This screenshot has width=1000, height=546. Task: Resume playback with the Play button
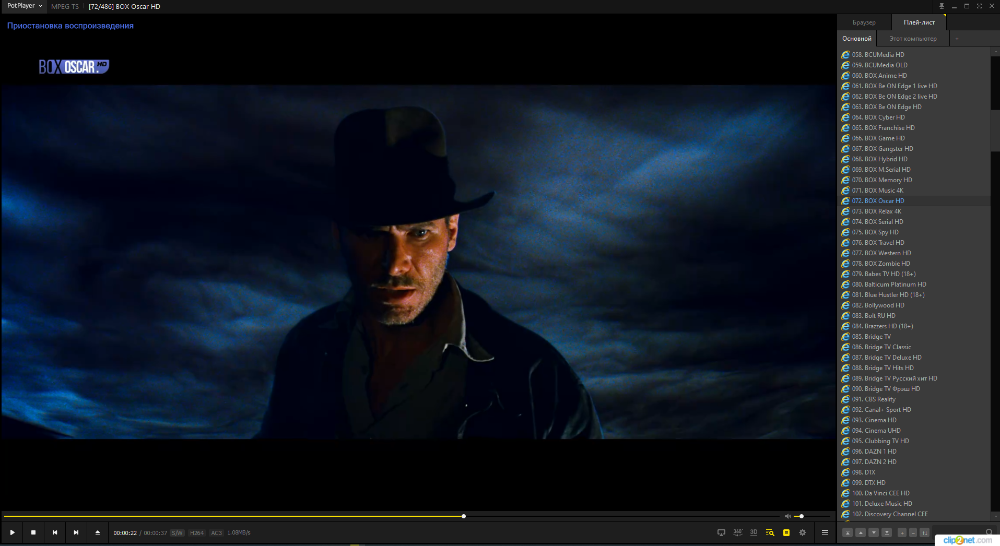pos(12,533)
